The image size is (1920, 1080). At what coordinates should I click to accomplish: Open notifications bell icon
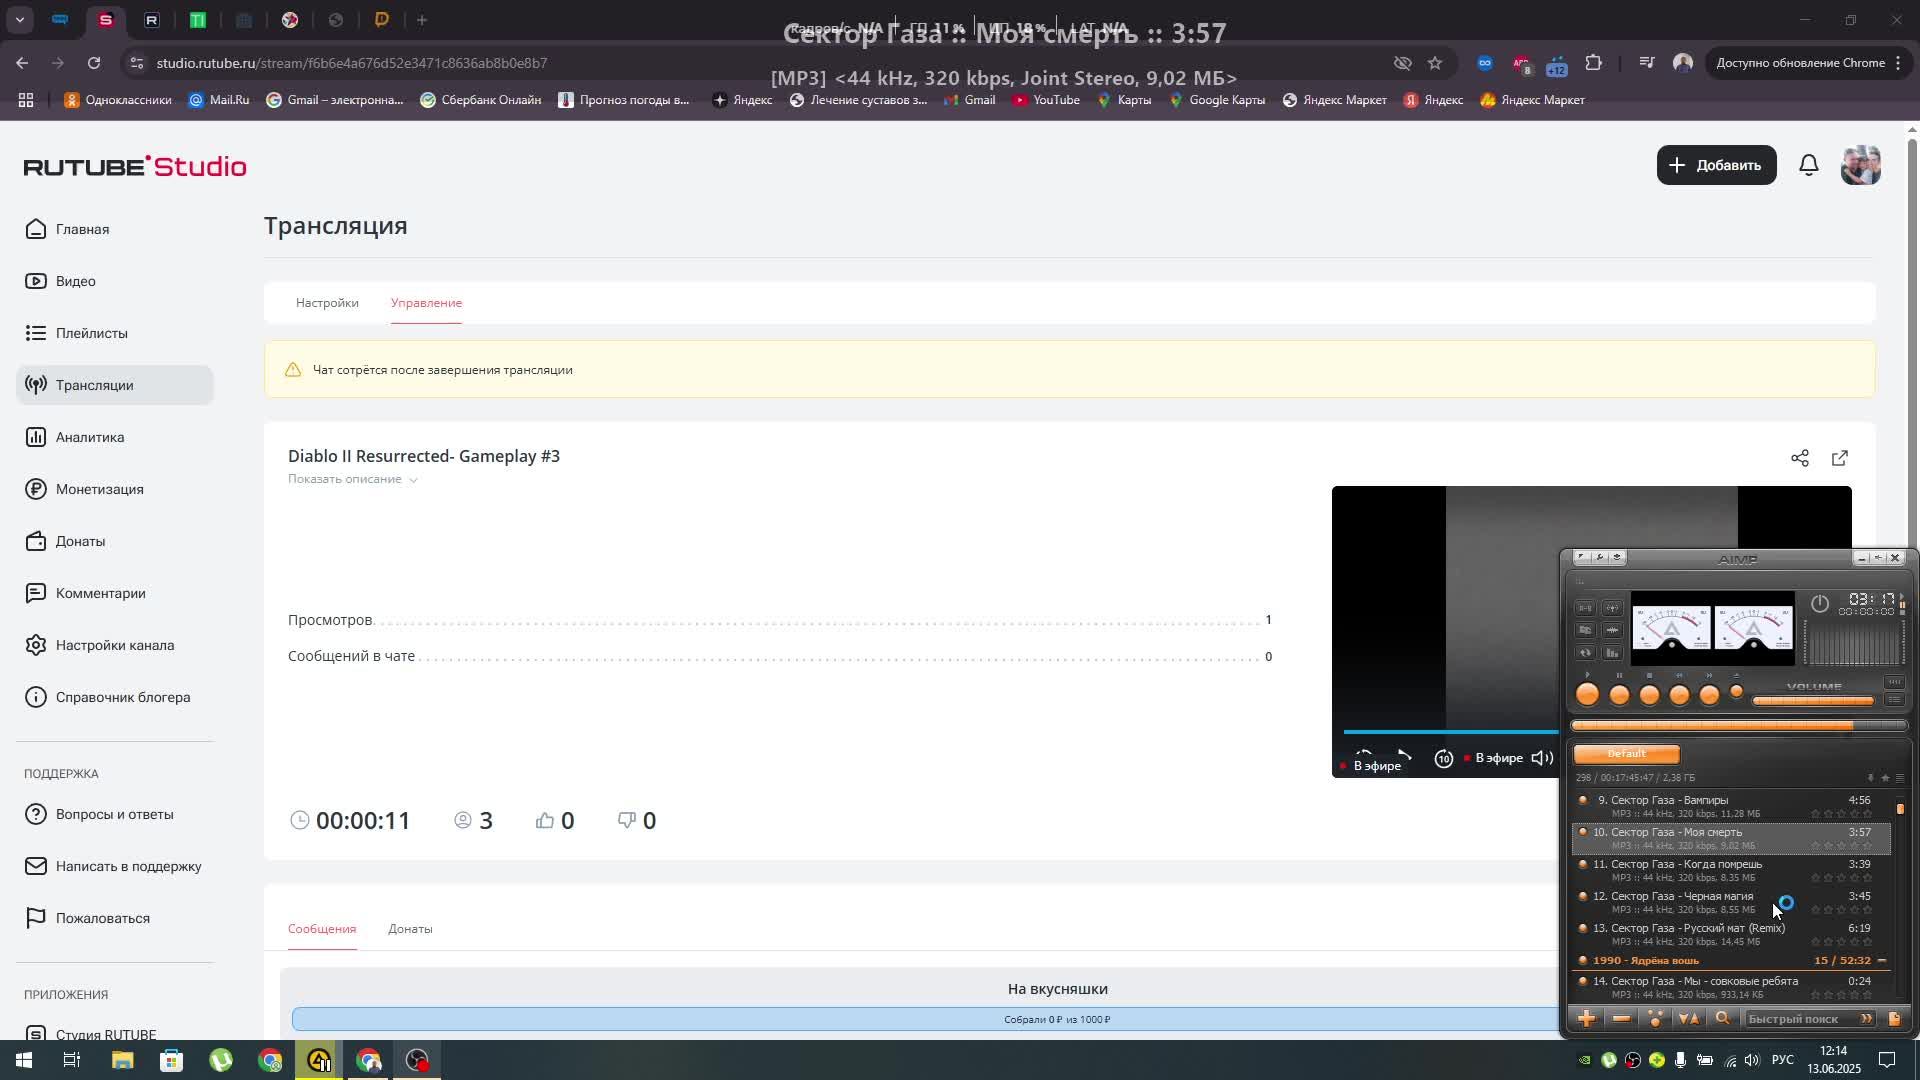point(1808,165)
